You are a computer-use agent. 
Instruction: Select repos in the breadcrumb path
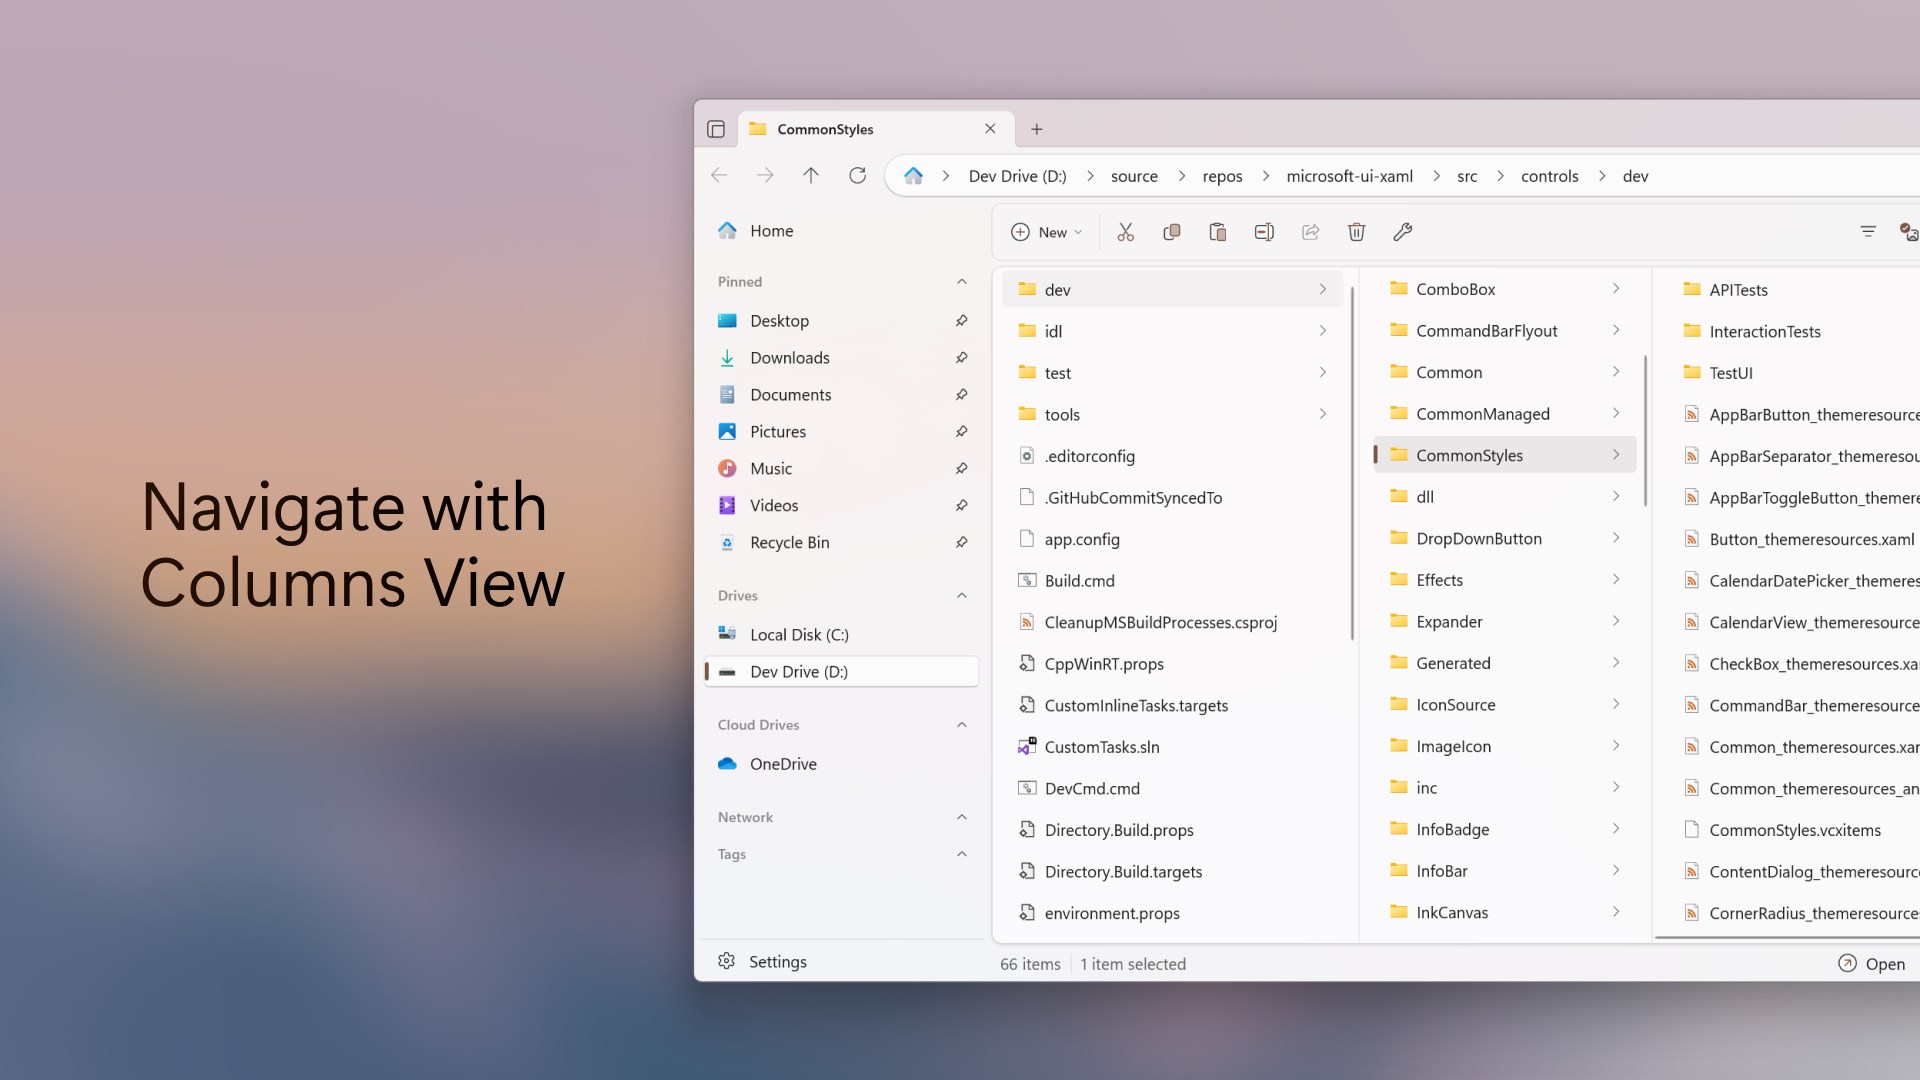click(1222, 175)
